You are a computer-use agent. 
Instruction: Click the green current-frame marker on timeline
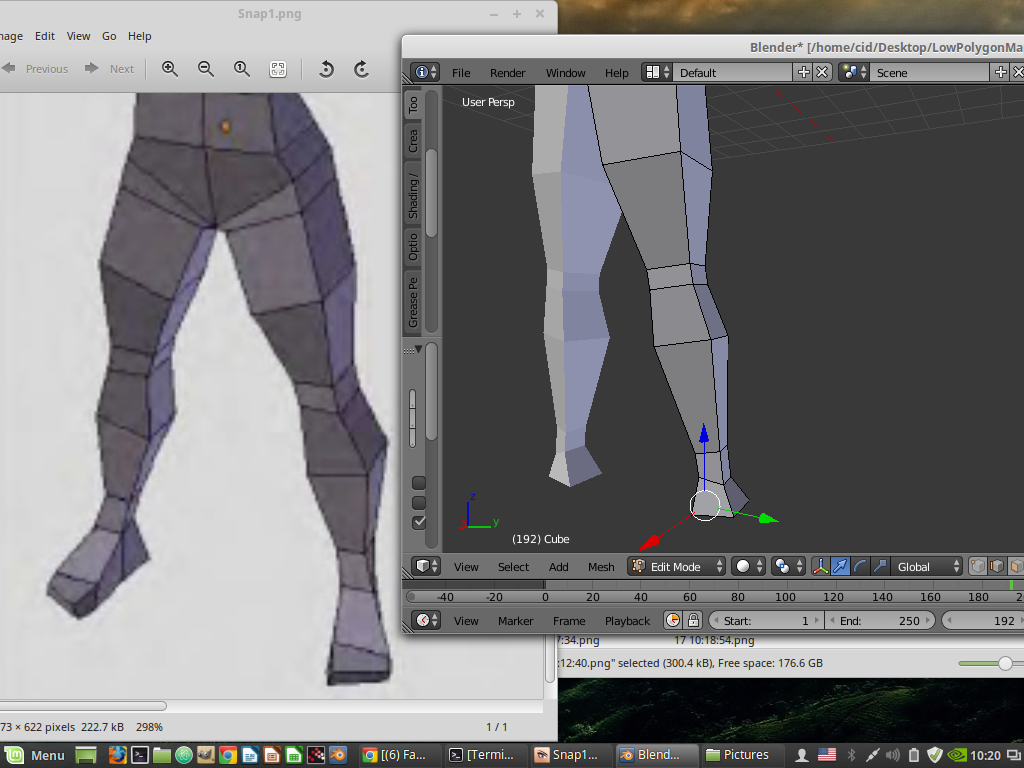click(1011, 584)
